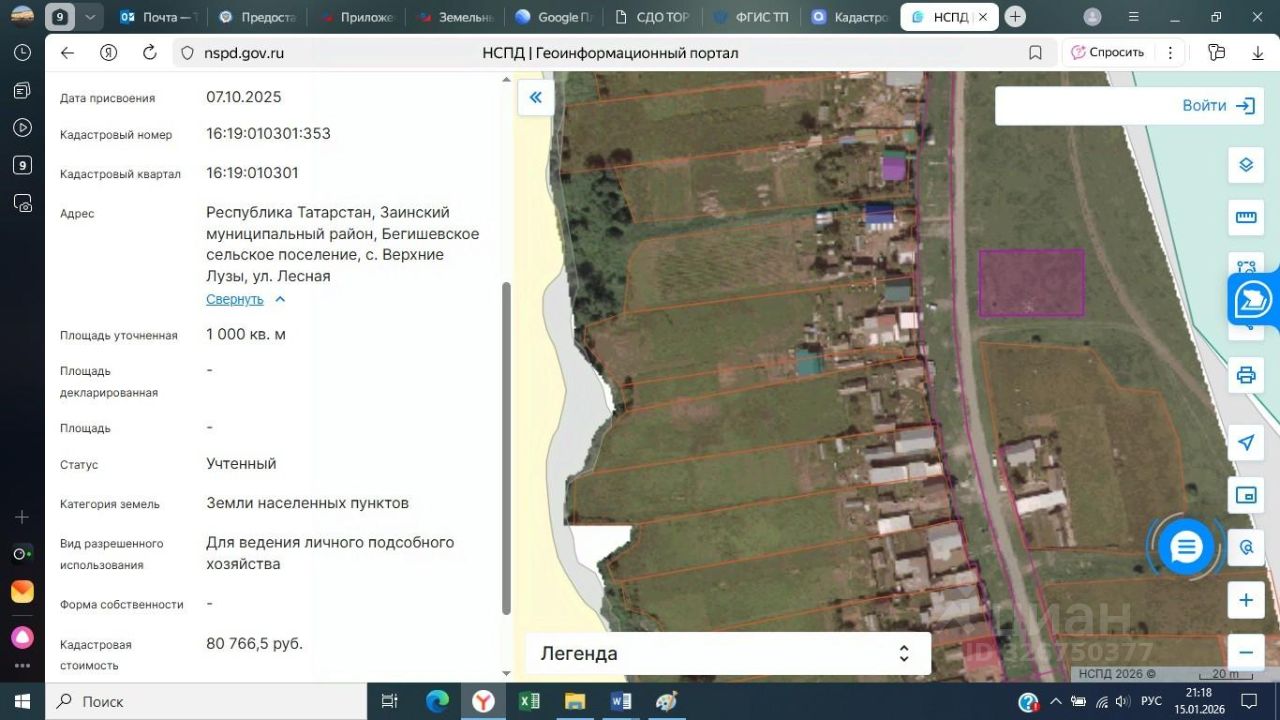Open the sidebar video player icon
The width and height of the screenshot is (1280, 720).
[x=22, y=127]
